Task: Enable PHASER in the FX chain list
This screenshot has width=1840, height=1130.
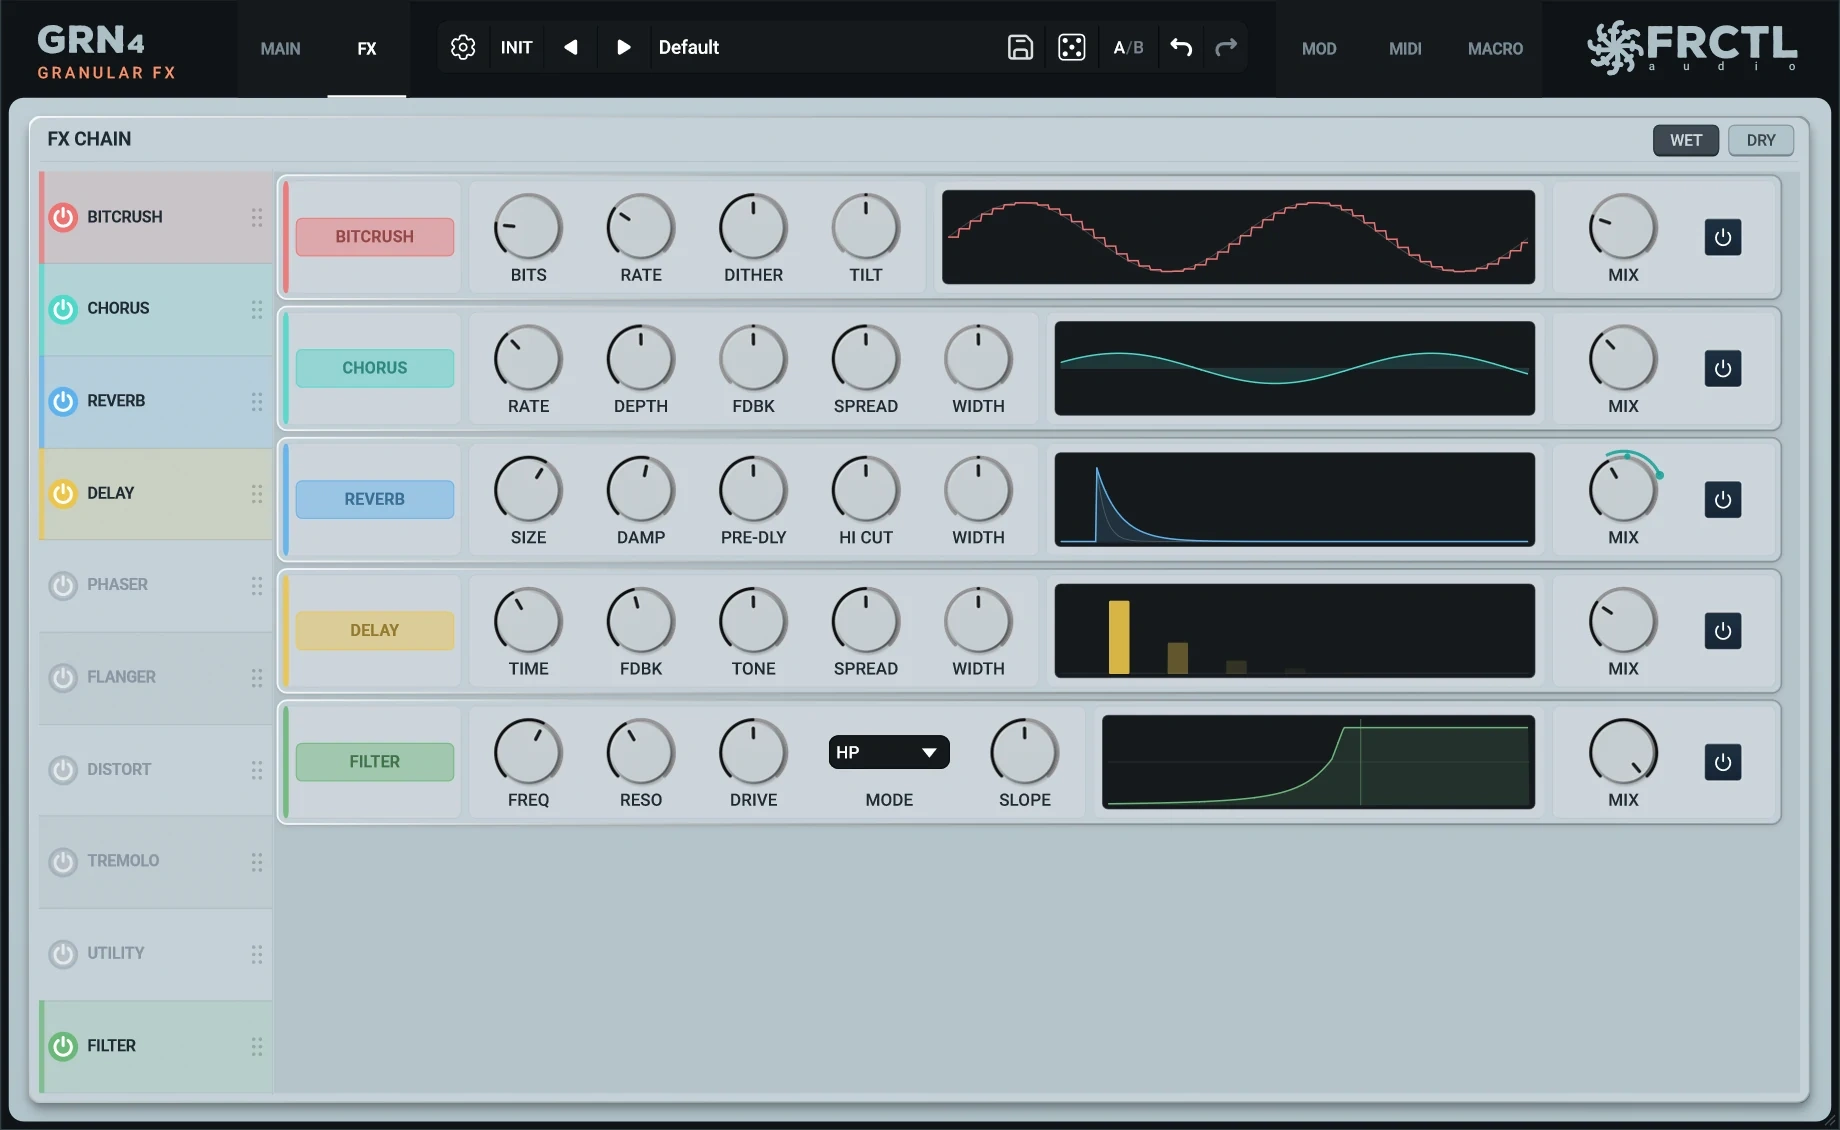Action: 63,585
